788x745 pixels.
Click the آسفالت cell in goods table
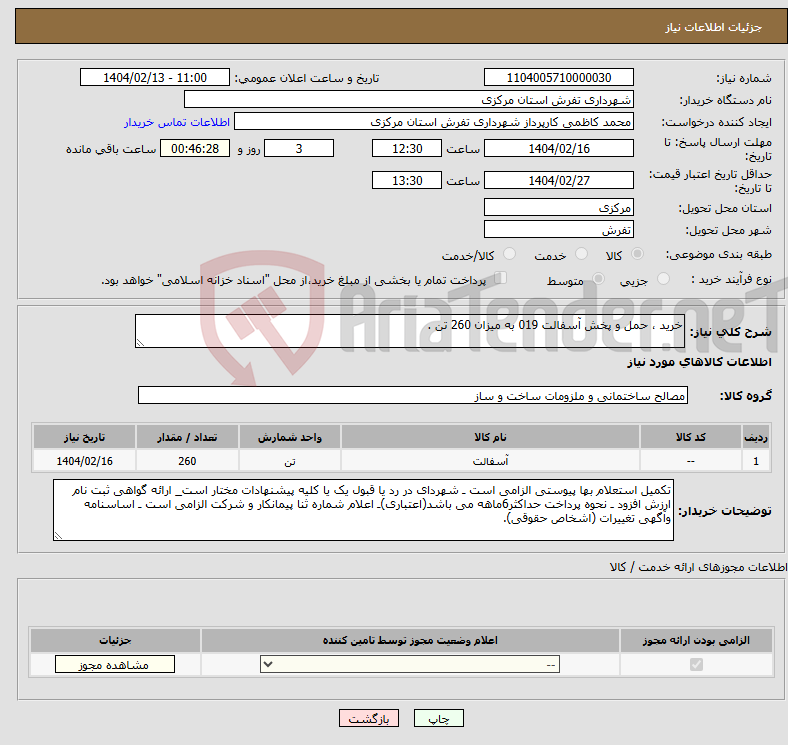[x=490, y=460]
